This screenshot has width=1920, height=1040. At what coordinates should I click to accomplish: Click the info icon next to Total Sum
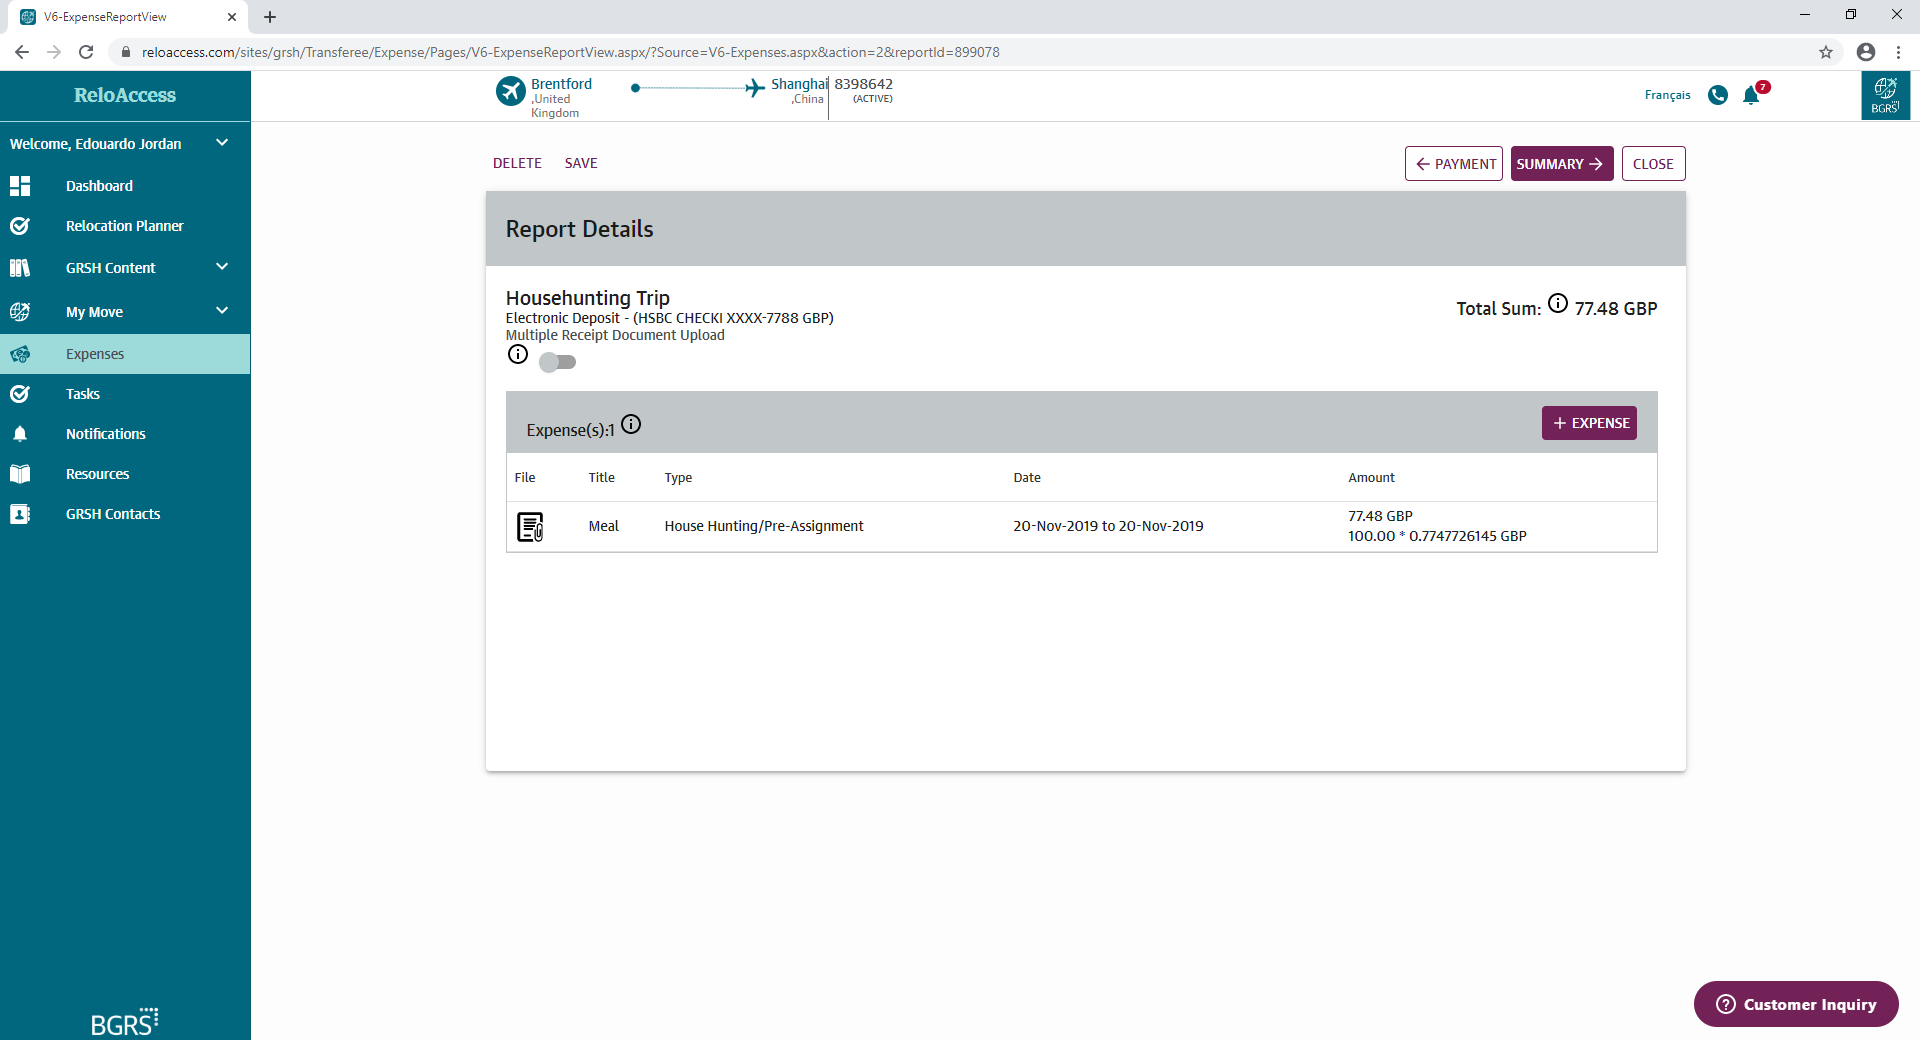point(1558,303)
